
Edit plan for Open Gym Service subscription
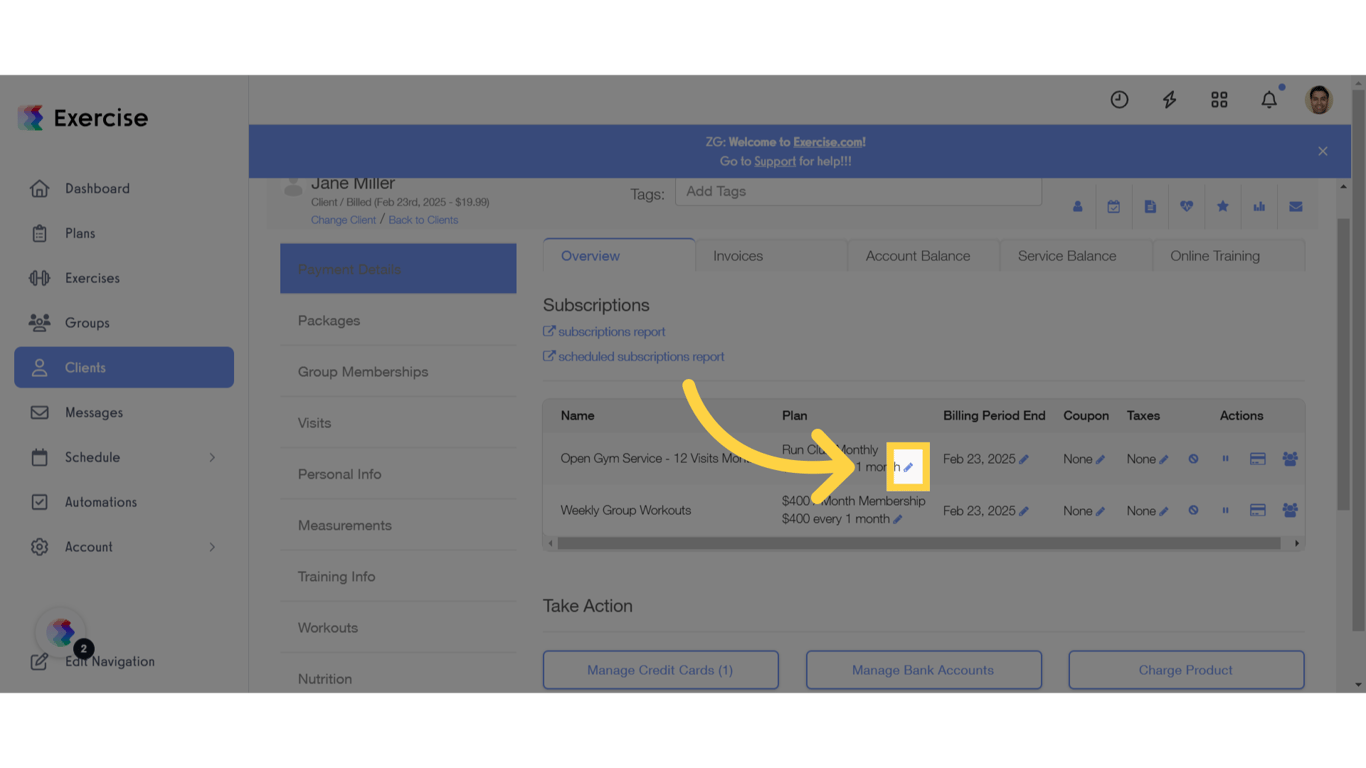908,467
